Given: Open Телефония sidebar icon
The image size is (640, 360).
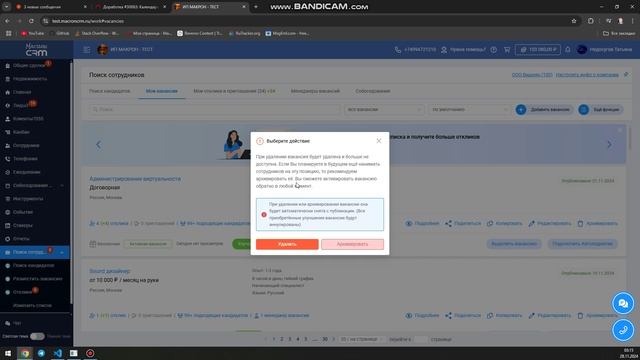Looking at the screenshot, I should [x=7, y=159].
